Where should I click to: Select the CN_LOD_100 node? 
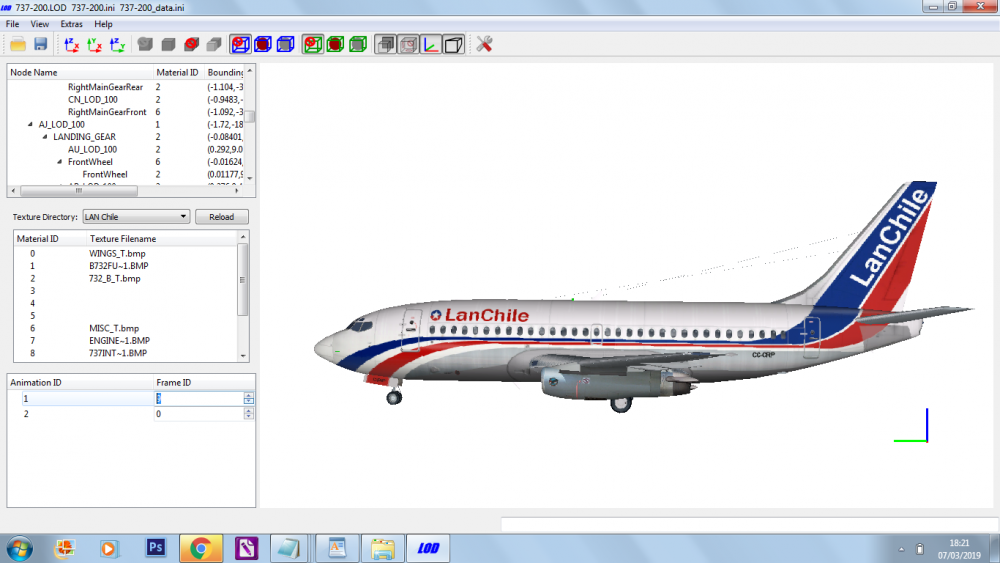click(92, 99)
